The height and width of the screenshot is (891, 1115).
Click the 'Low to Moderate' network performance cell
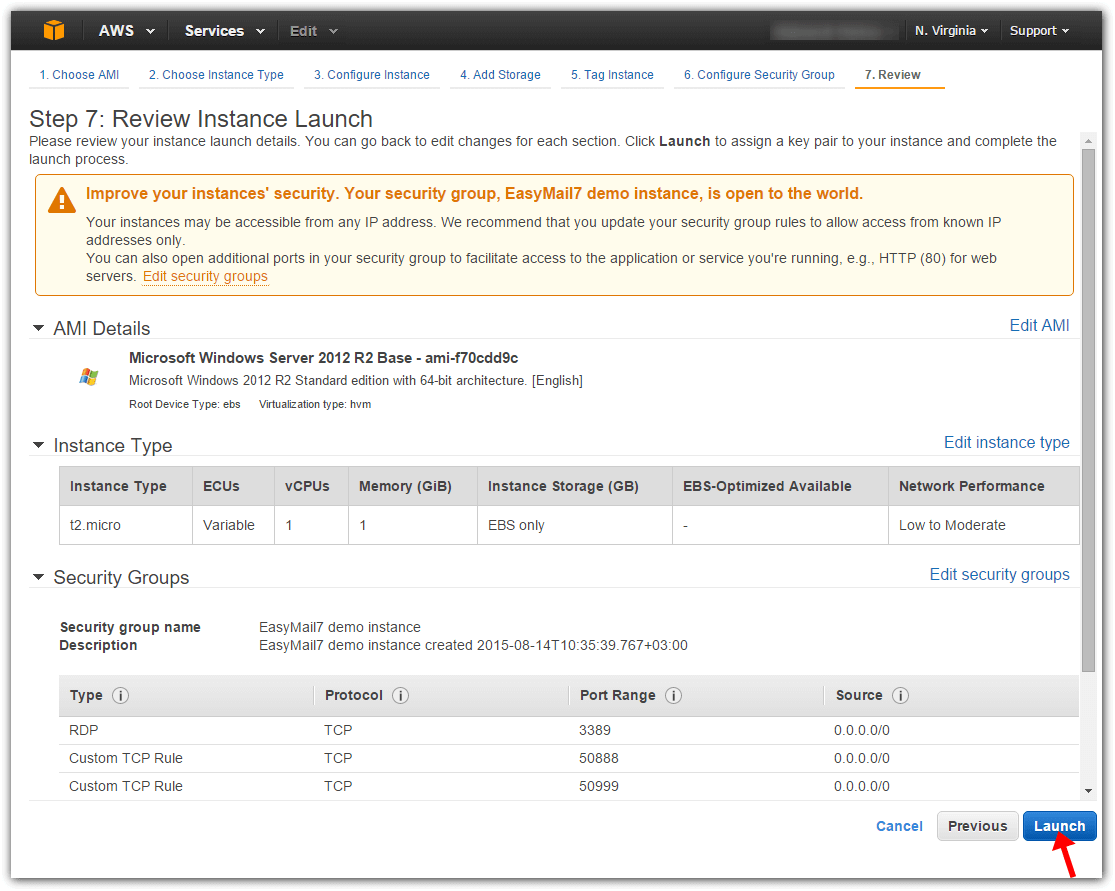[x=983, y=525]
